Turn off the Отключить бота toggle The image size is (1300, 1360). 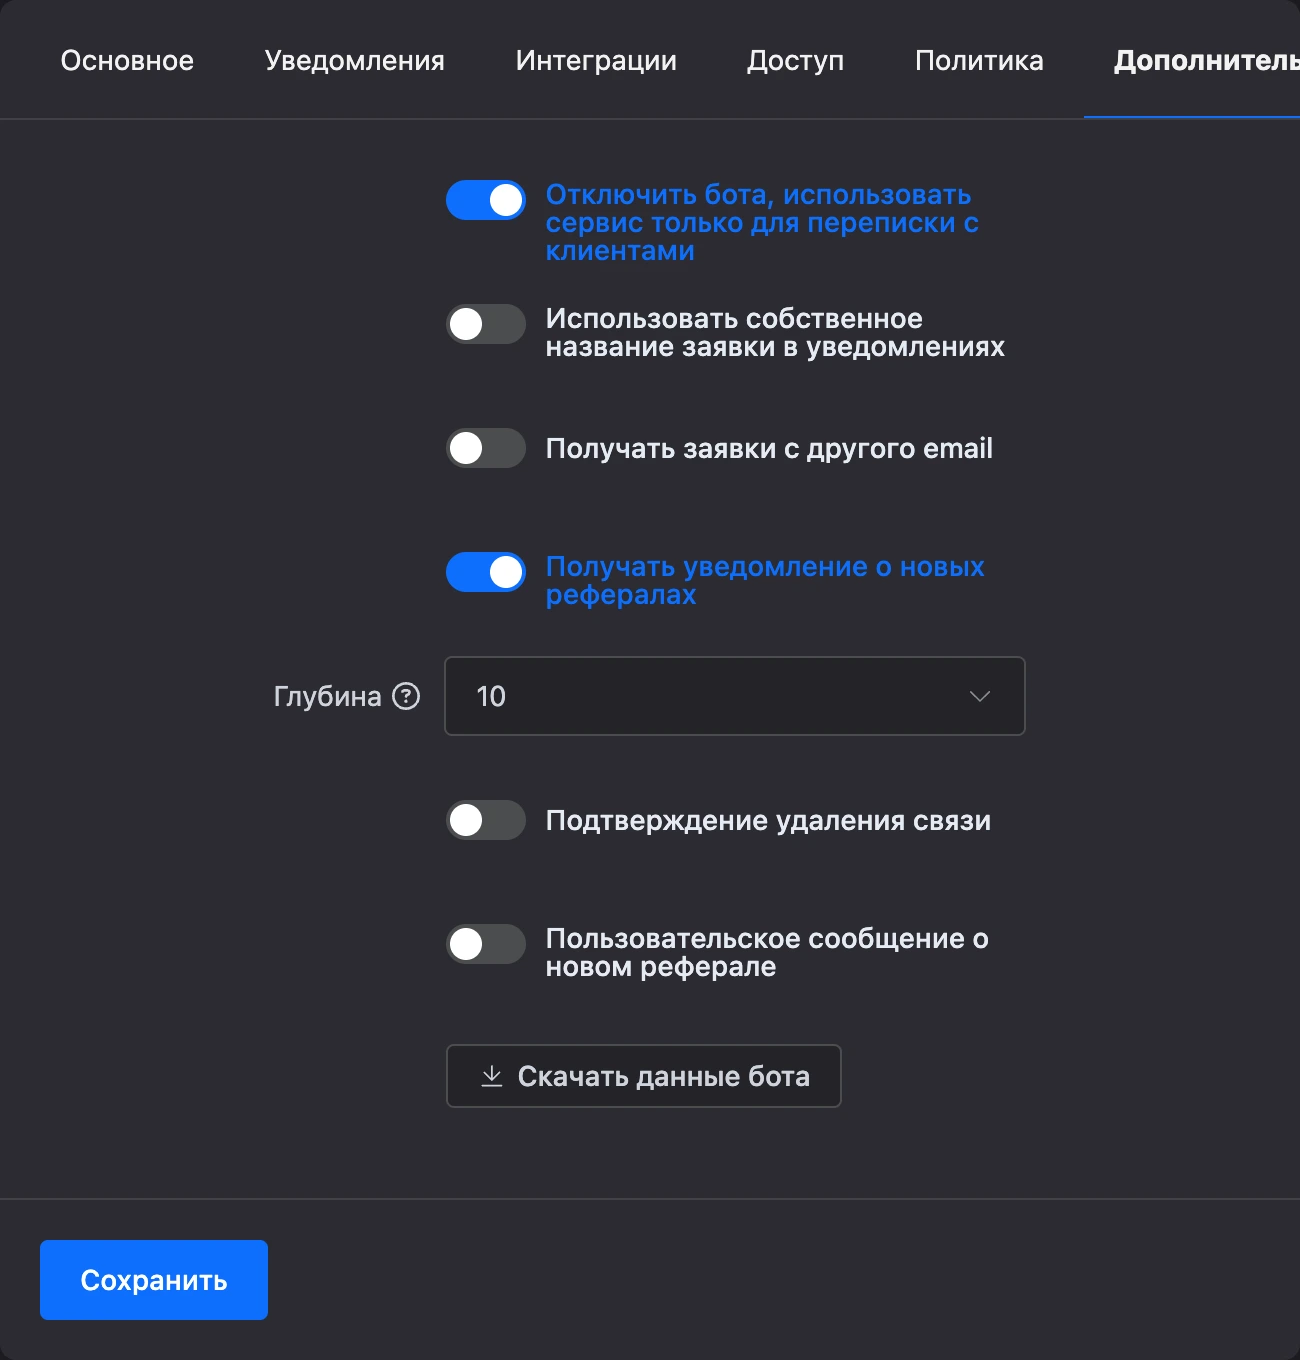click(486, 200)
